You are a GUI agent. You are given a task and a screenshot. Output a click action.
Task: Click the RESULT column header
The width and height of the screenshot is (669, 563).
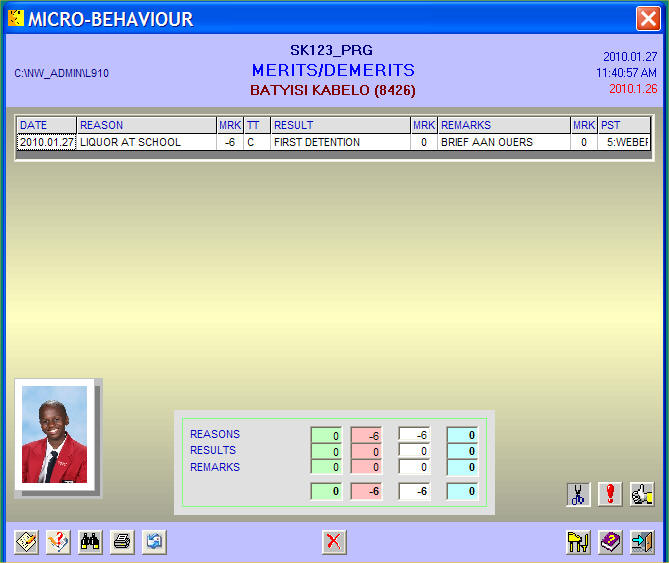(340, 125)
